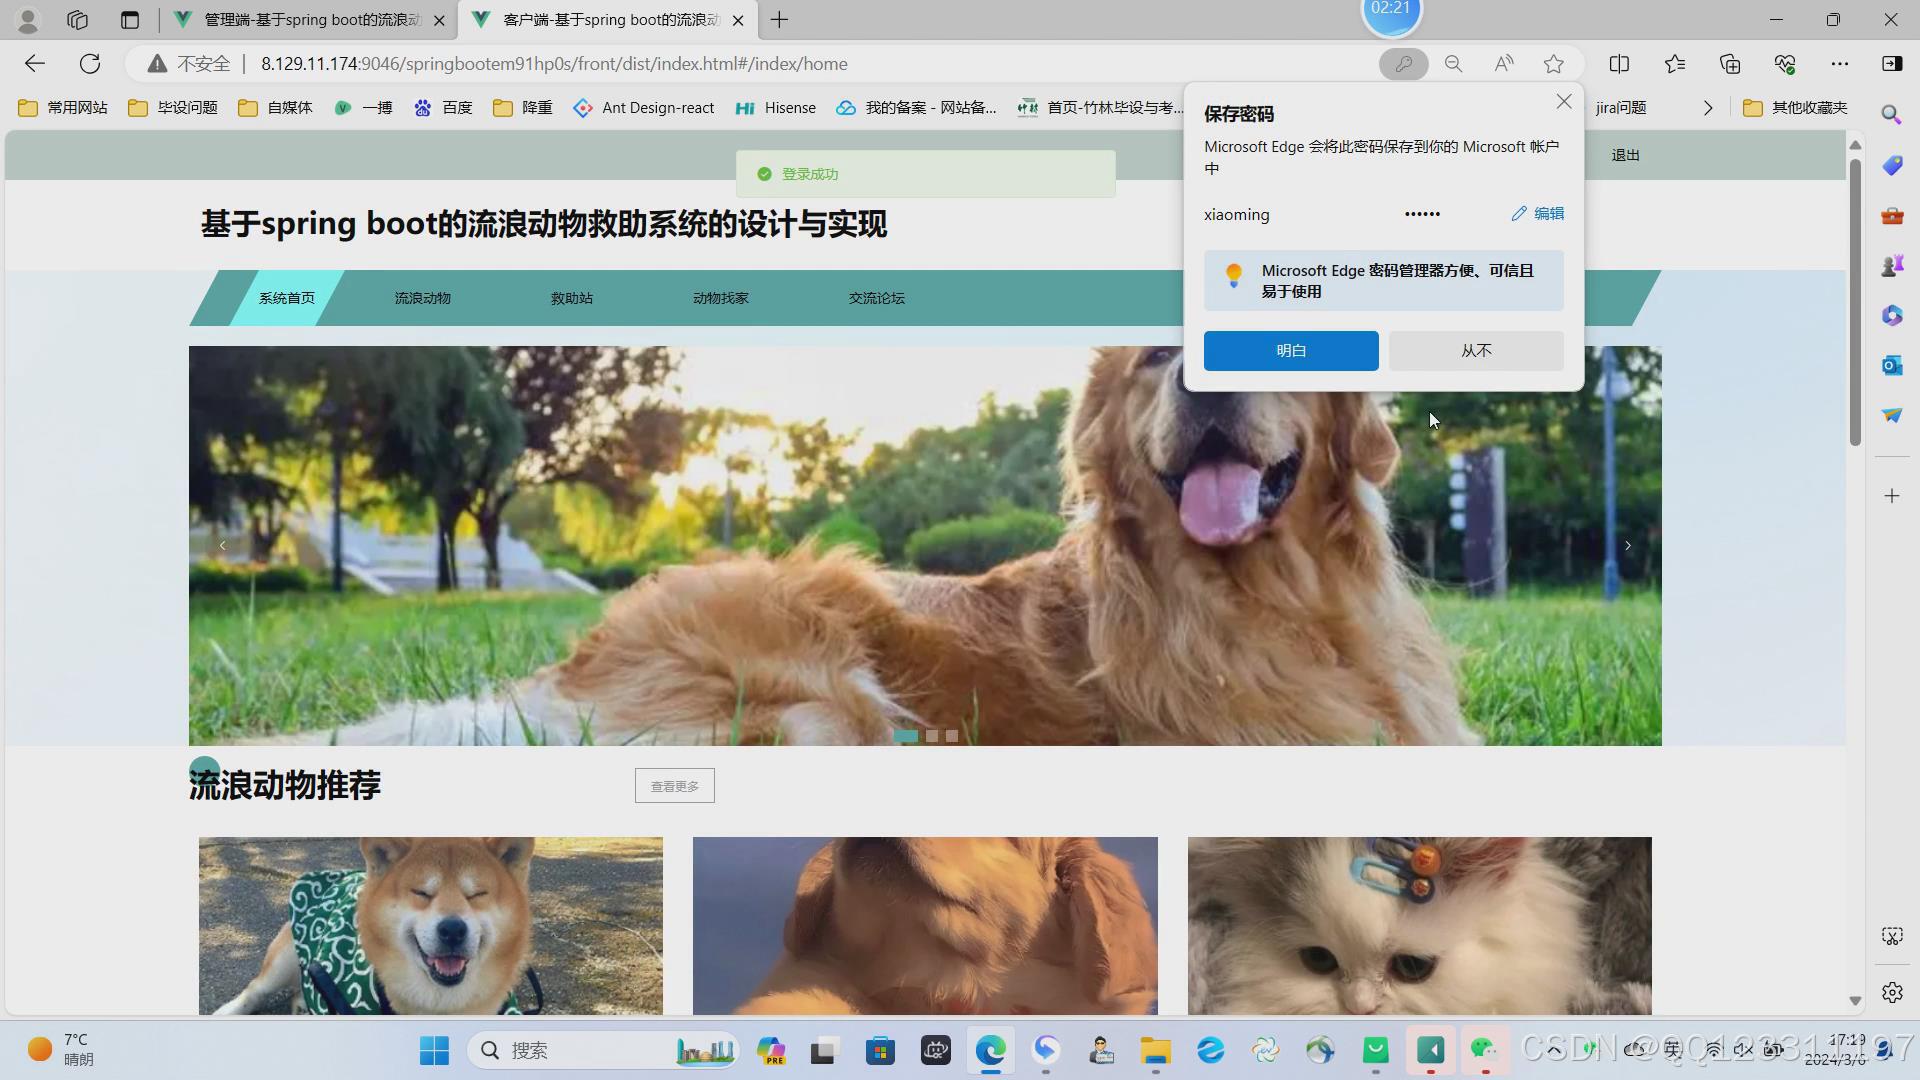Toggle split screen mode in toolbar
Image resolution: width=1920 pixels, height=1080 pixels.
coord(1619,63)
